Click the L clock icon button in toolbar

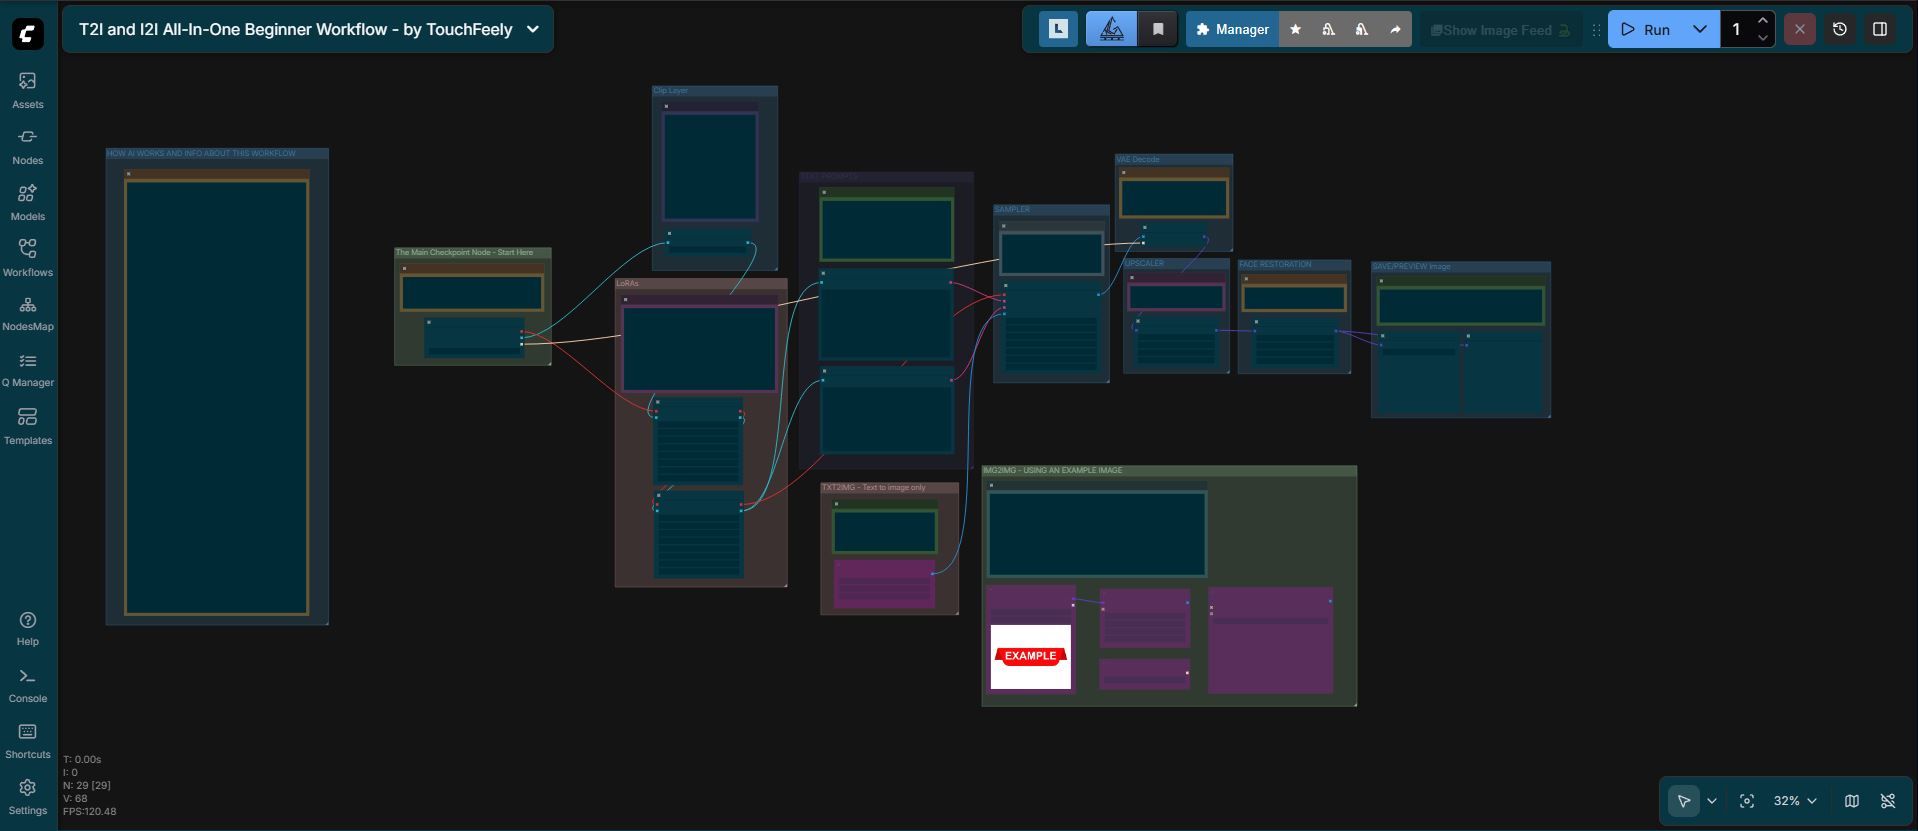click(x=1058, y=30)
